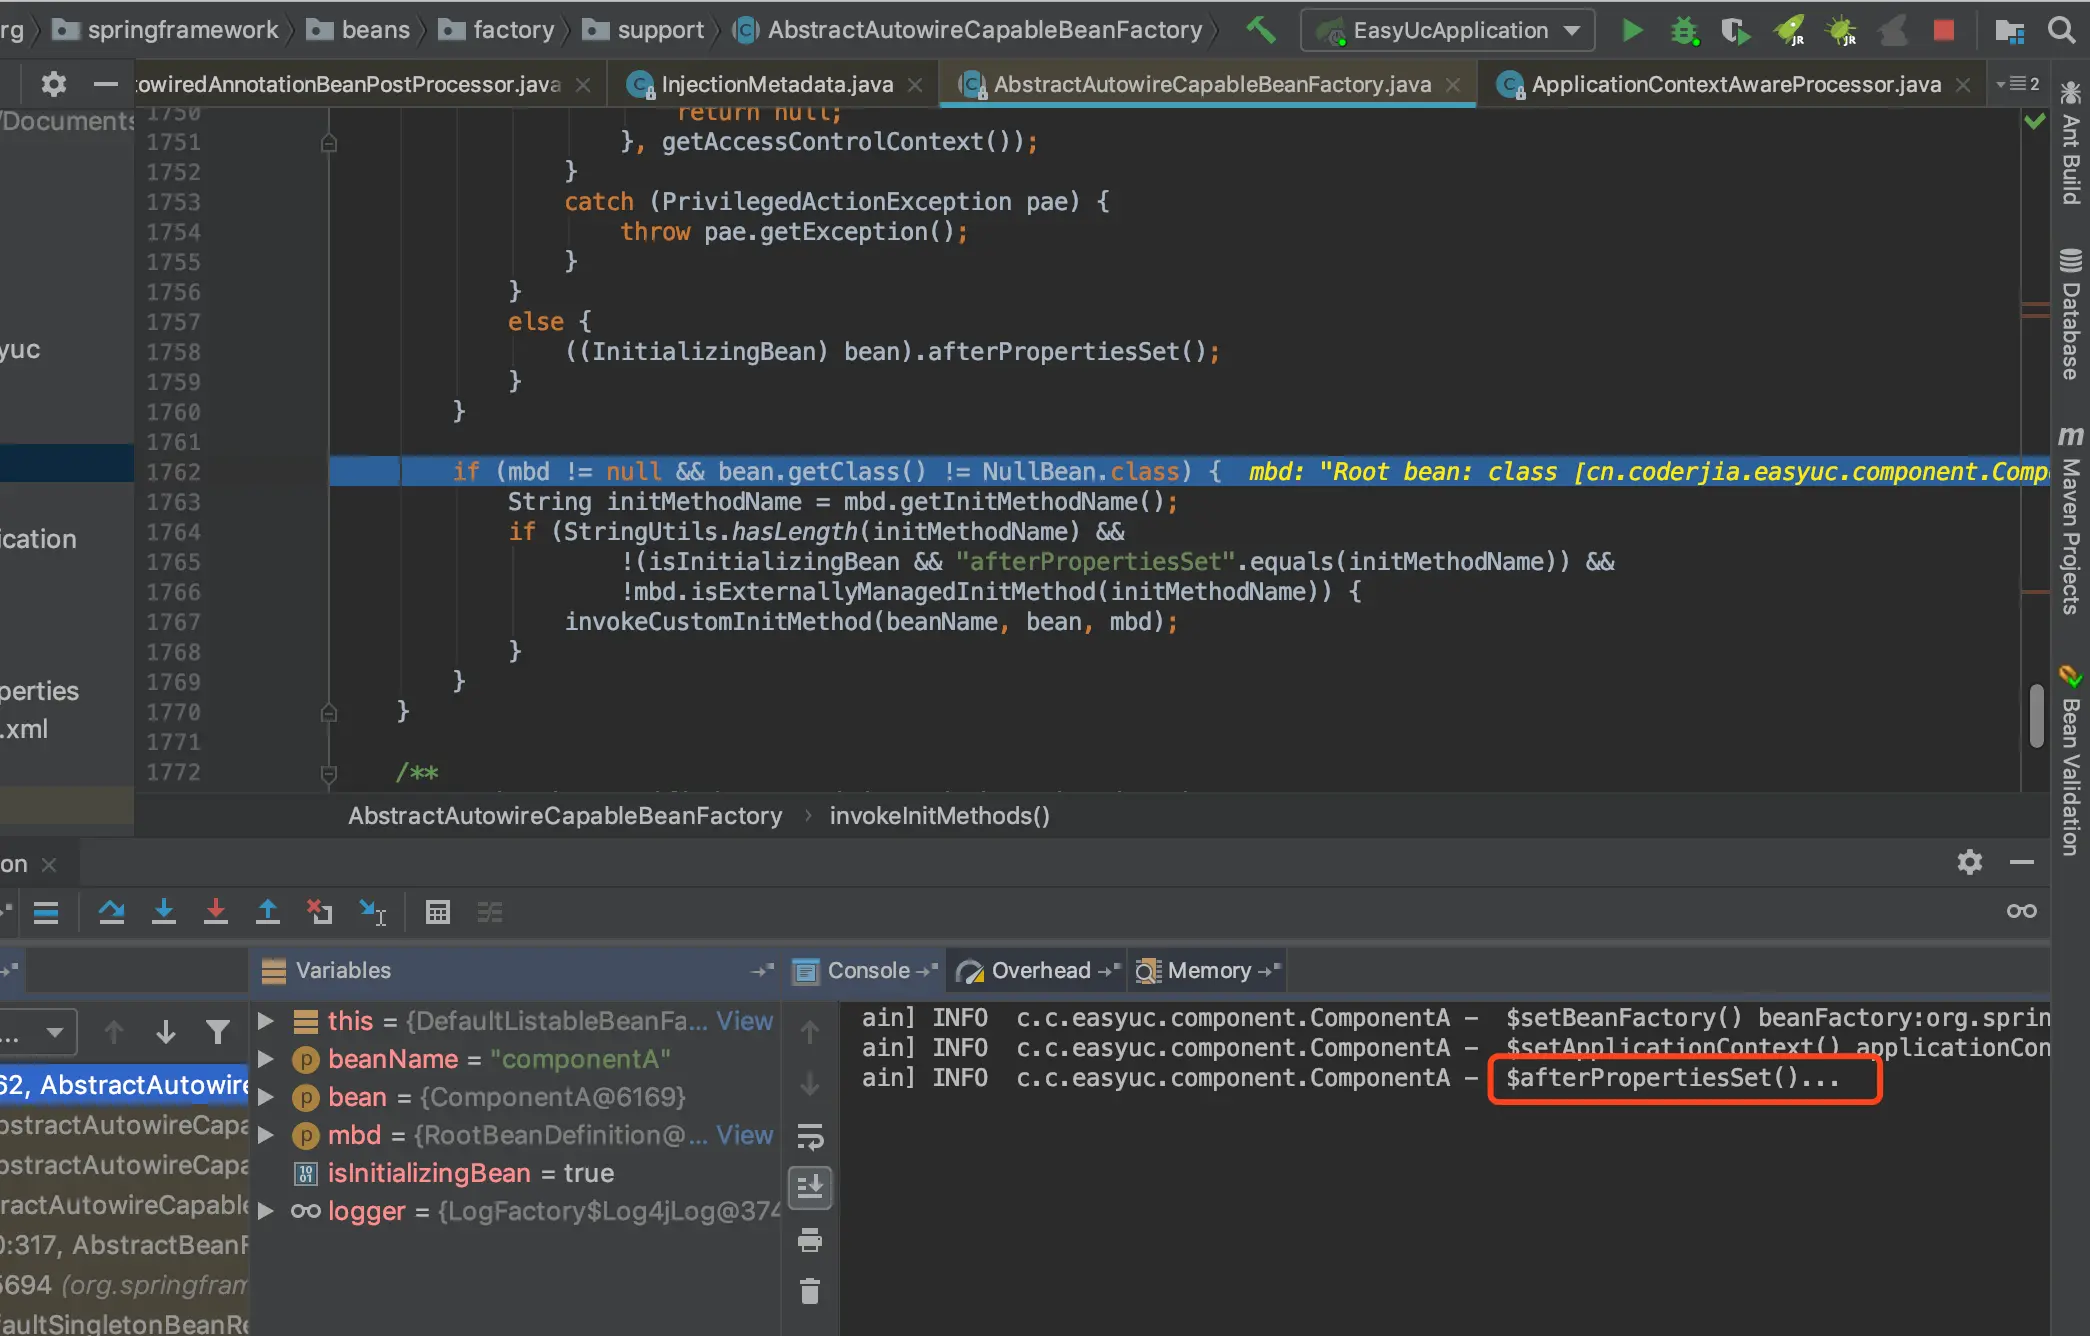The image size is (2090, 1336).
Task: Switch to the InjectionMetadata.java tab
Action: (776, 85)
